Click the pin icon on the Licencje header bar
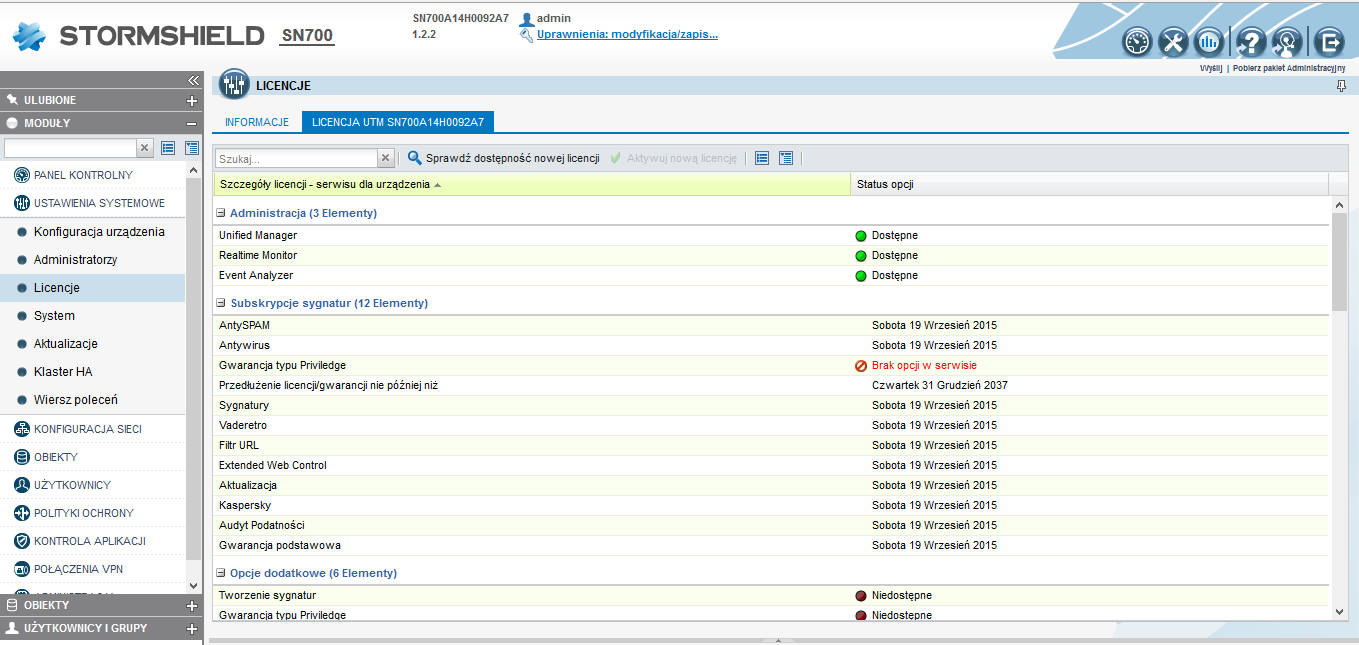This screenshot has height=645, width=1359. tap(1342, 86)
